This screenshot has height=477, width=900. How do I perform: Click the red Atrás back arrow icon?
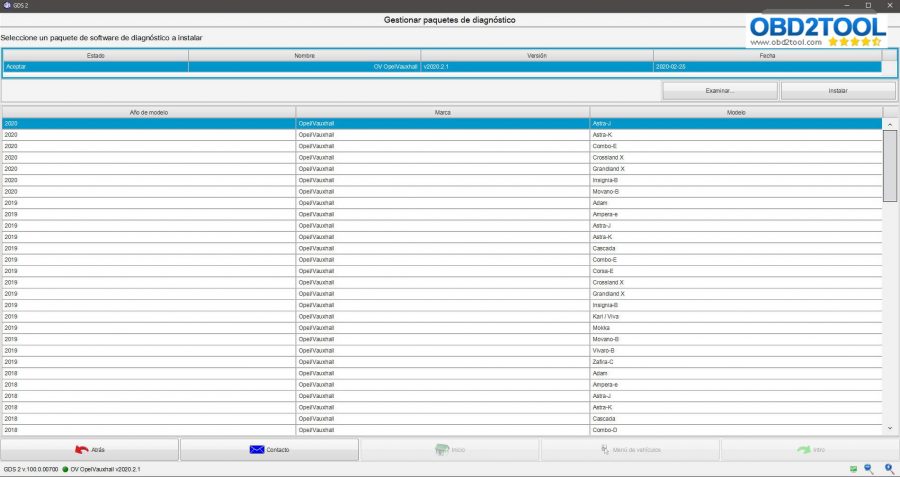[82, 450]
